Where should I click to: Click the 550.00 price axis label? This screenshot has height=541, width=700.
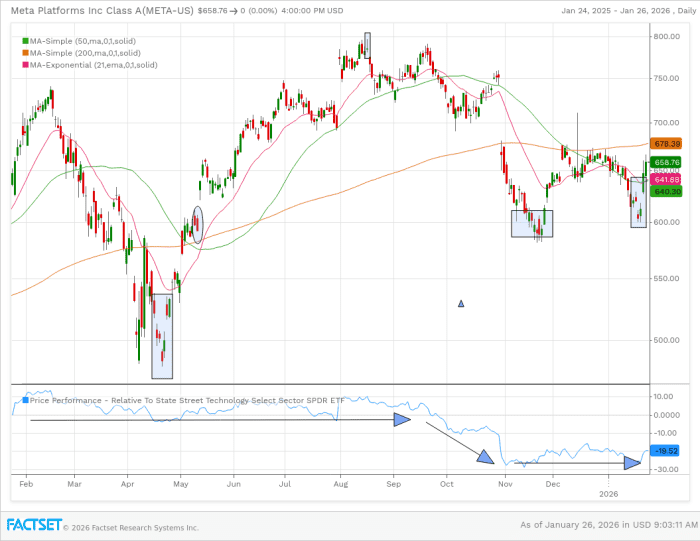point(667,279)
